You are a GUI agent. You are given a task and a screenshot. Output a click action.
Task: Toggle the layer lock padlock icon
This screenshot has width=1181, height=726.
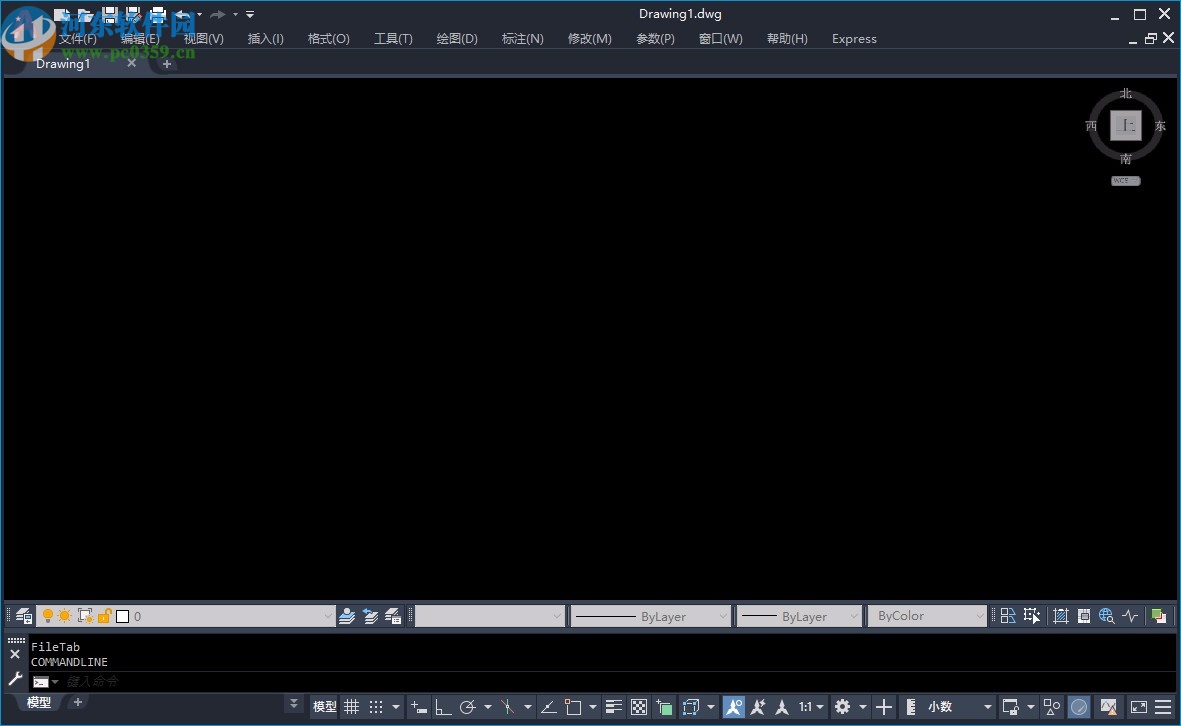(x=102, y=616)
